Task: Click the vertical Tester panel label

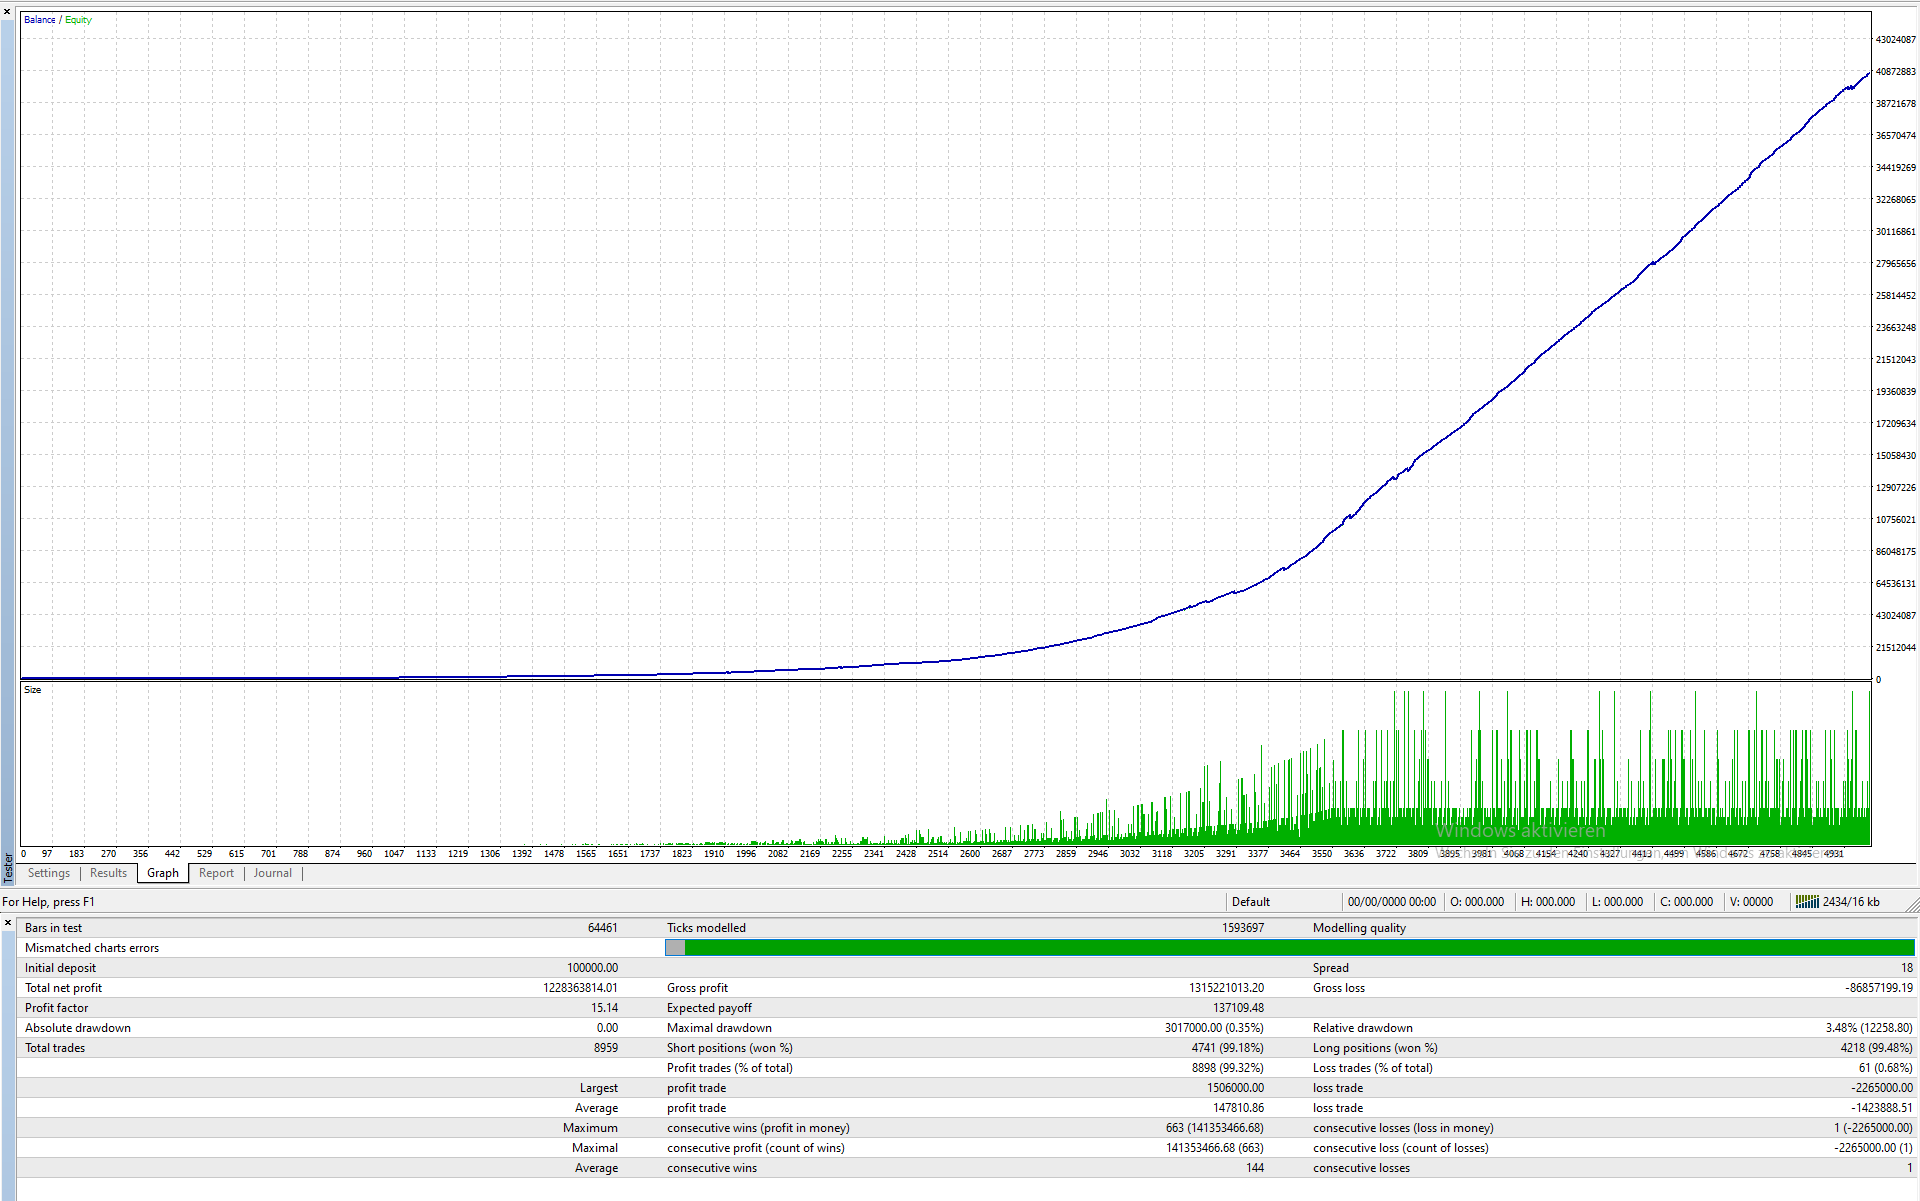Action: tap(8, 867)
